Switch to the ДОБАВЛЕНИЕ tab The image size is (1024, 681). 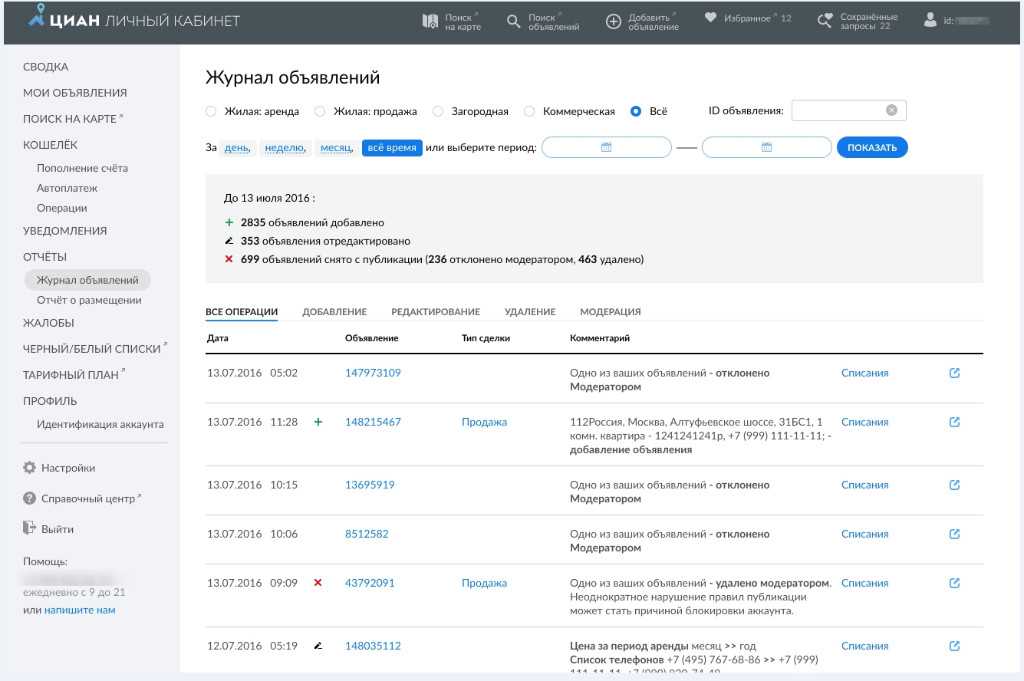334,312
